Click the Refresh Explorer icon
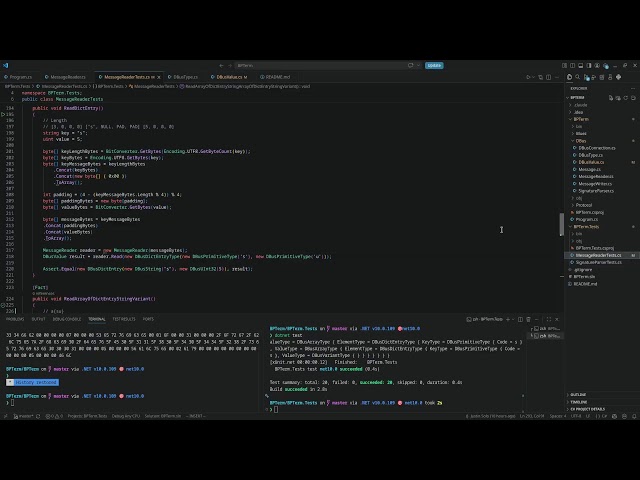This screenshot has width=640, height=480. (626, 98)
